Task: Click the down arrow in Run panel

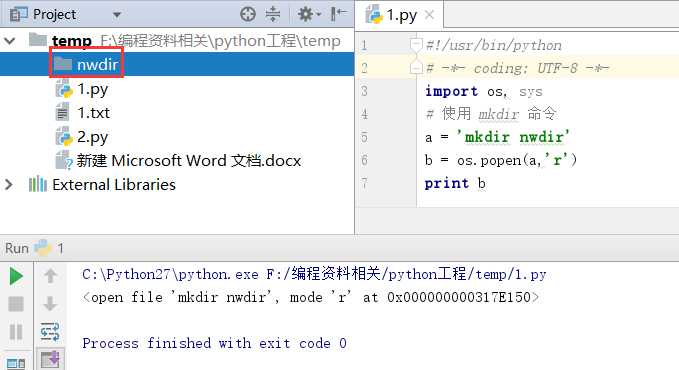Action: [50, 304]
